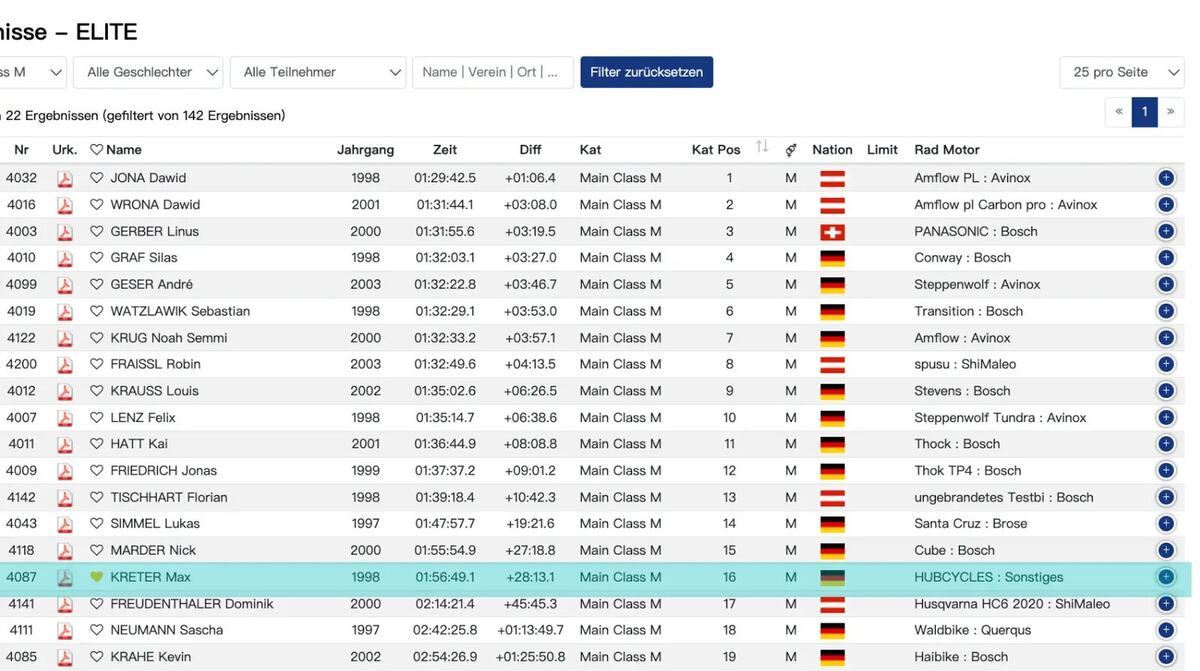Favorite SIMMEL Lukas with the heart

pos(97,524)
